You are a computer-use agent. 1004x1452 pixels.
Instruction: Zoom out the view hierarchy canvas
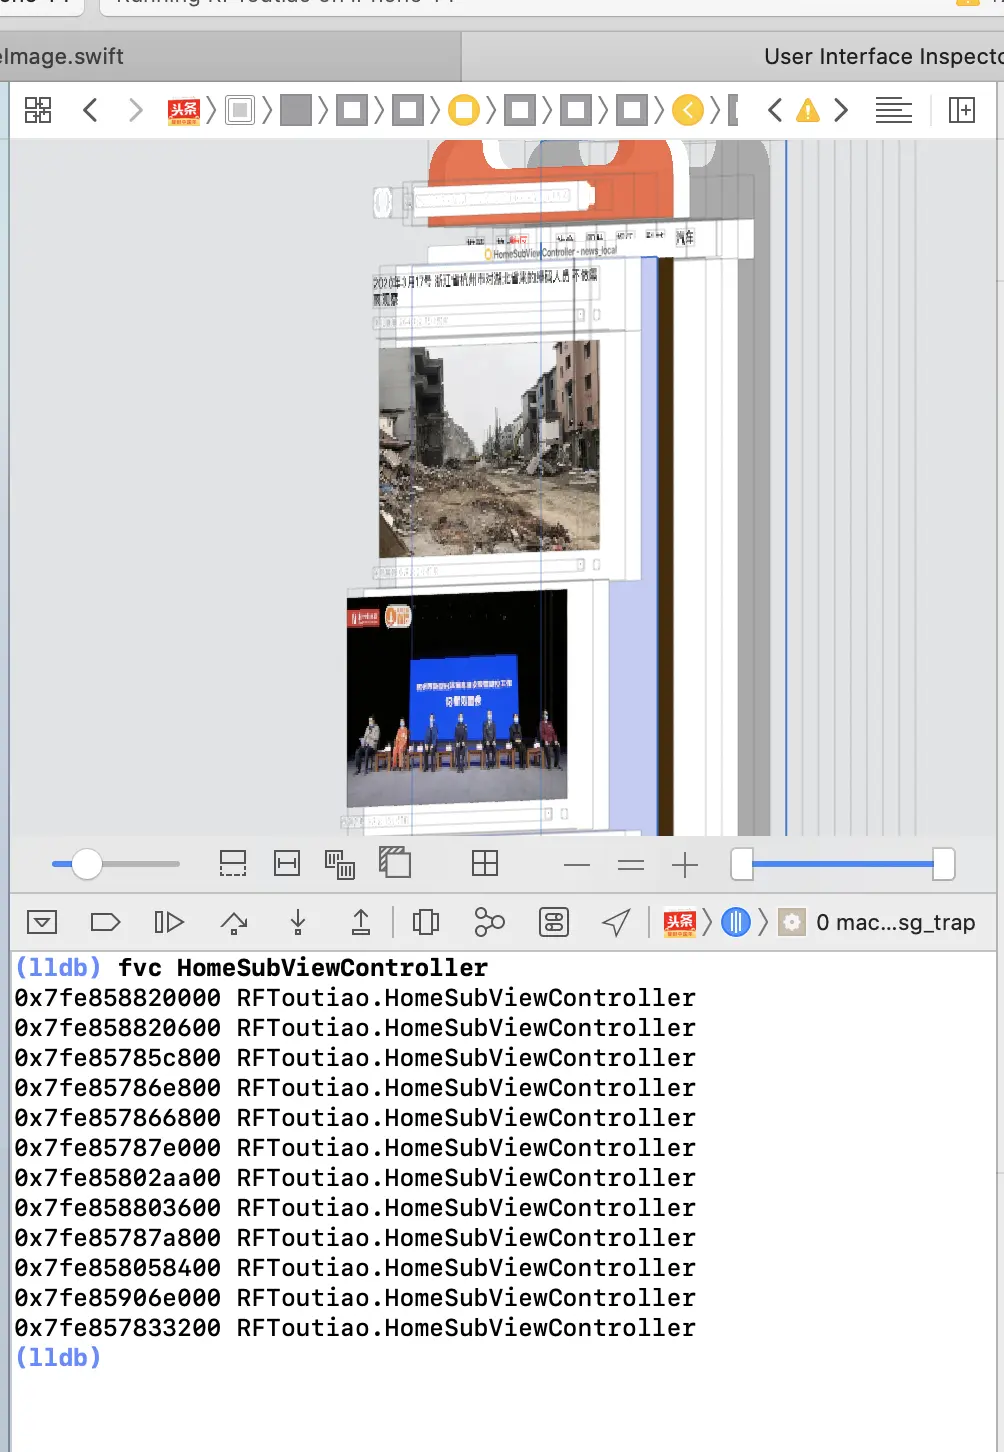(577, 865)
